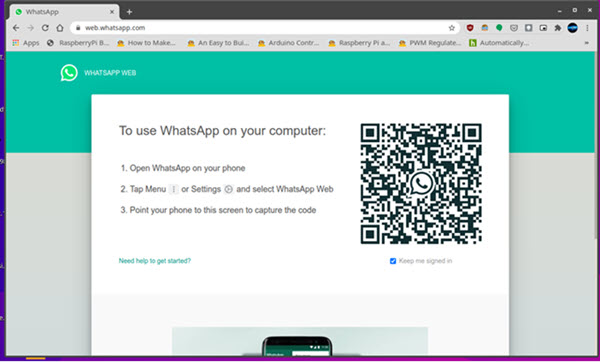Click the WhatsApp logo in header
This screenshot has height=362, width=600.
(69, 73)
